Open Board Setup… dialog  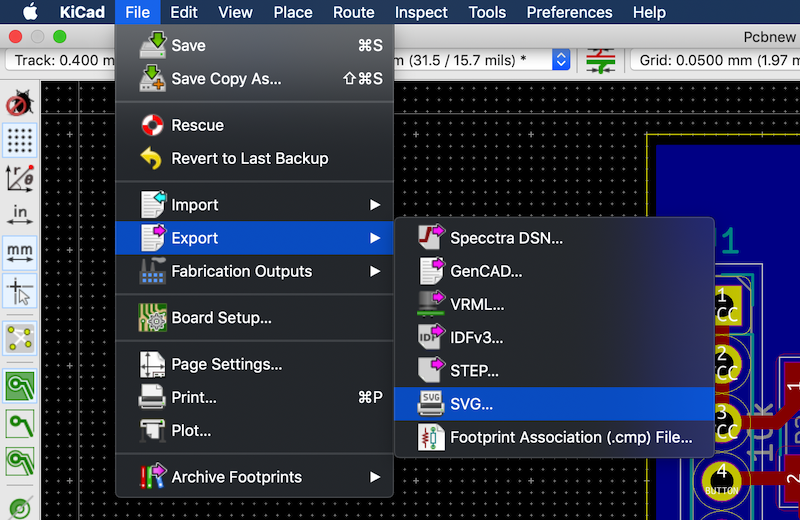pos(254,317)
